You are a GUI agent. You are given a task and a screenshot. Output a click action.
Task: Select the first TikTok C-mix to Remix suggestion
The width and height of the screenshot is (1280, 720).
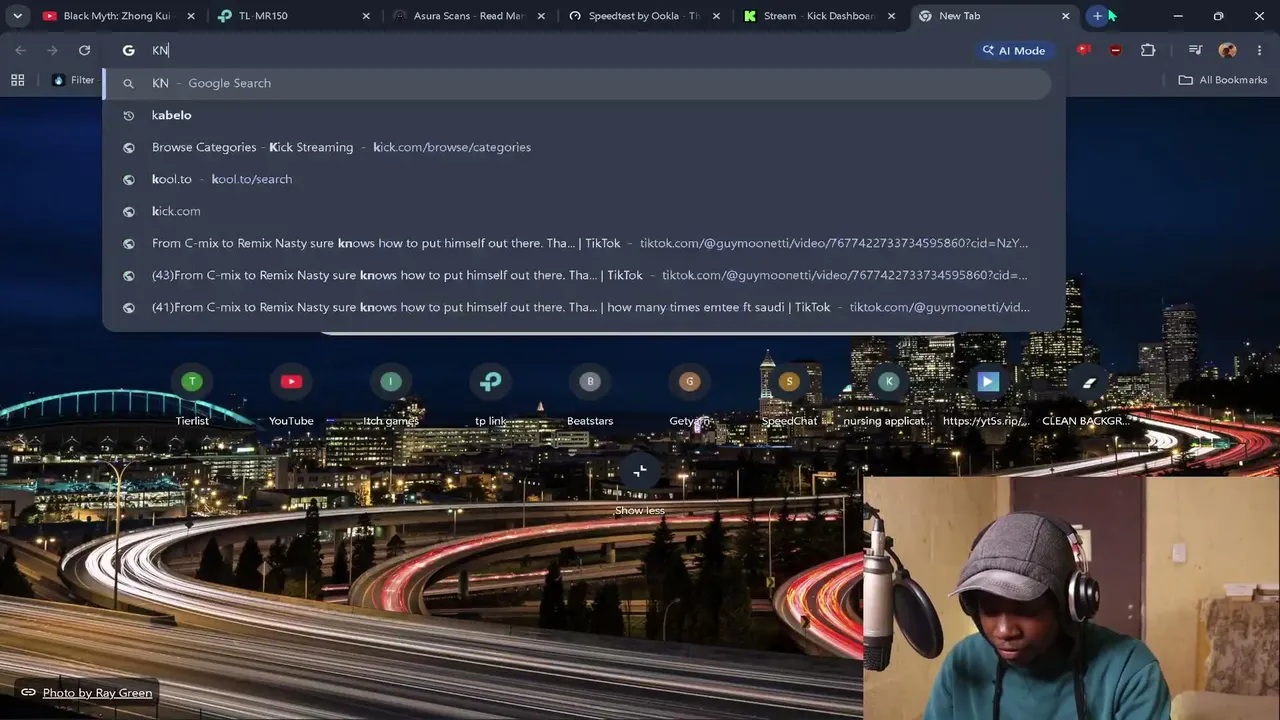tap(578, 243)
